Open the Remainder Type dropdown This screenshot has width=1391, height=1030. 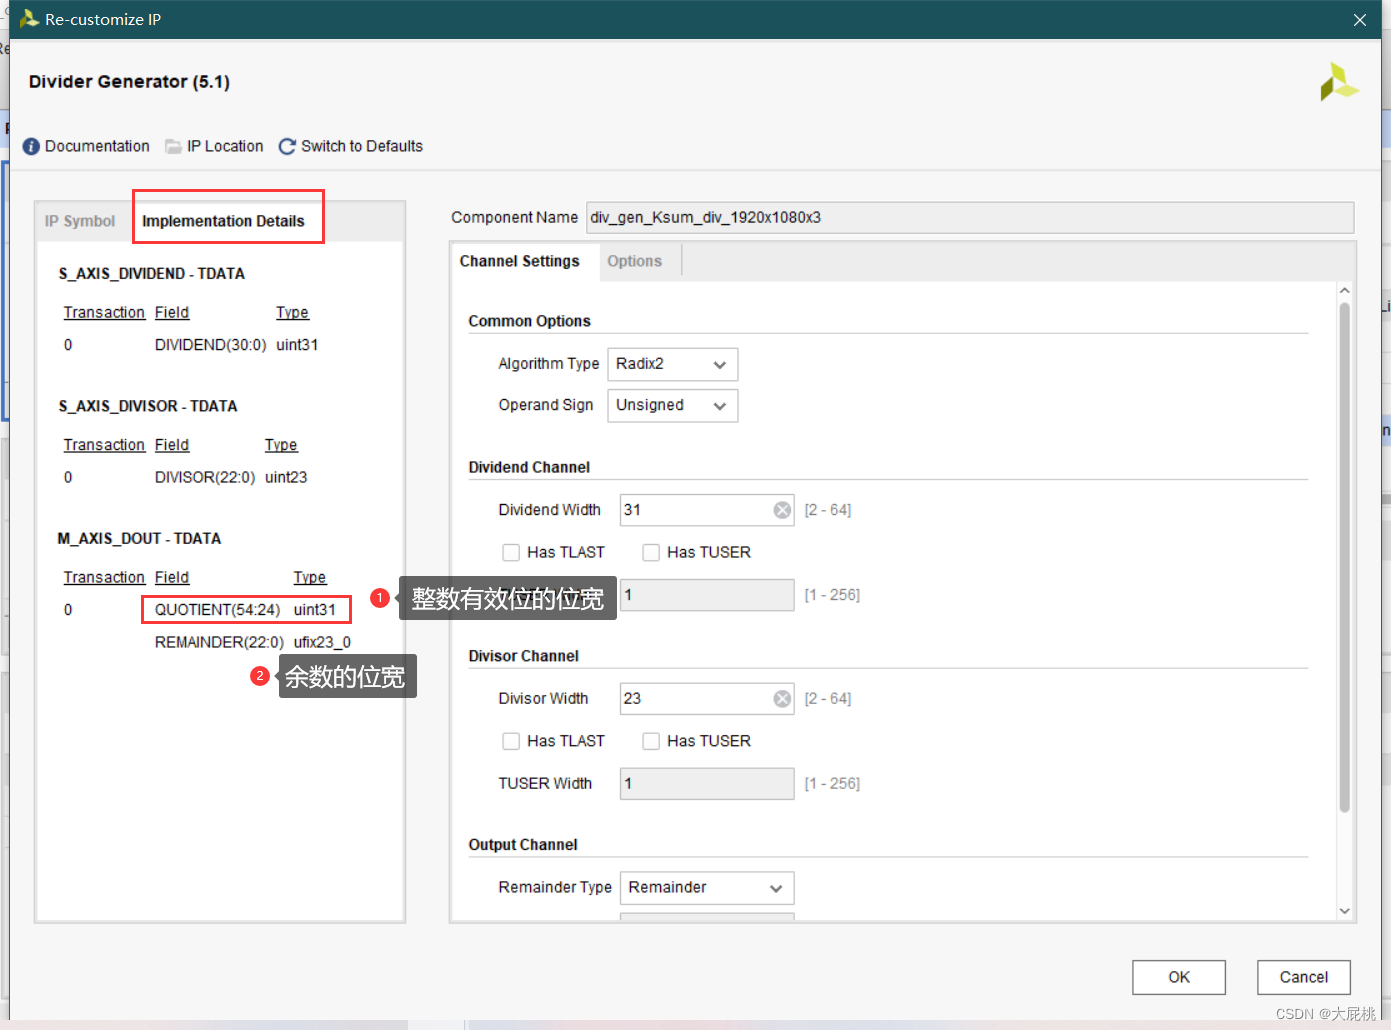click(x=707, y=887)
